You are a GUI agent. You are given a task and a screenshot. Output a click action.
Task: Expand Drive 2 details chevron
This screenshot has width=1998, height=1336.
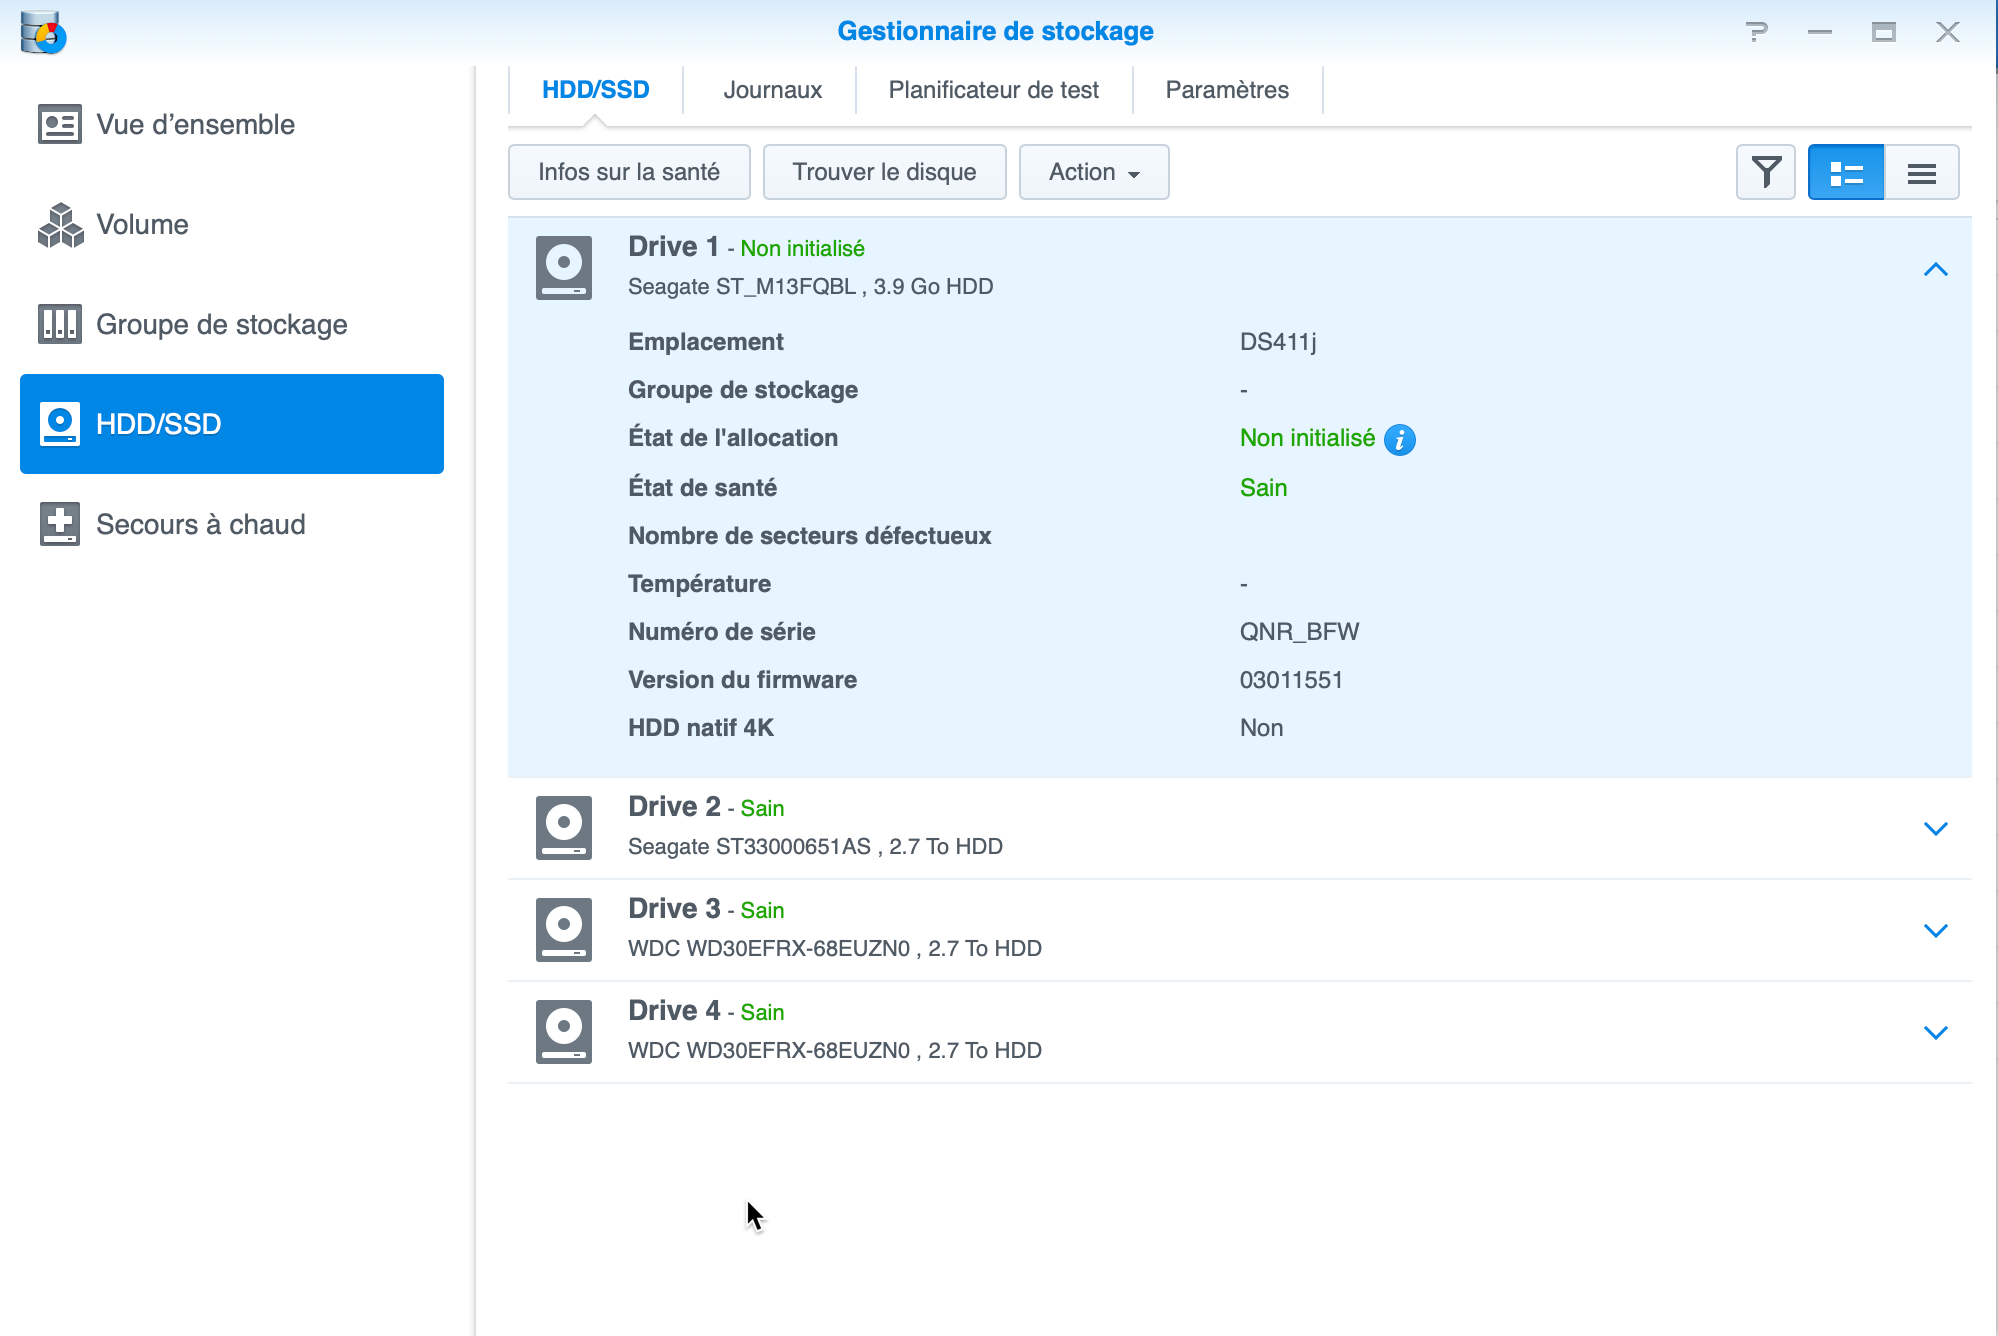click(x=1935, y=828)
